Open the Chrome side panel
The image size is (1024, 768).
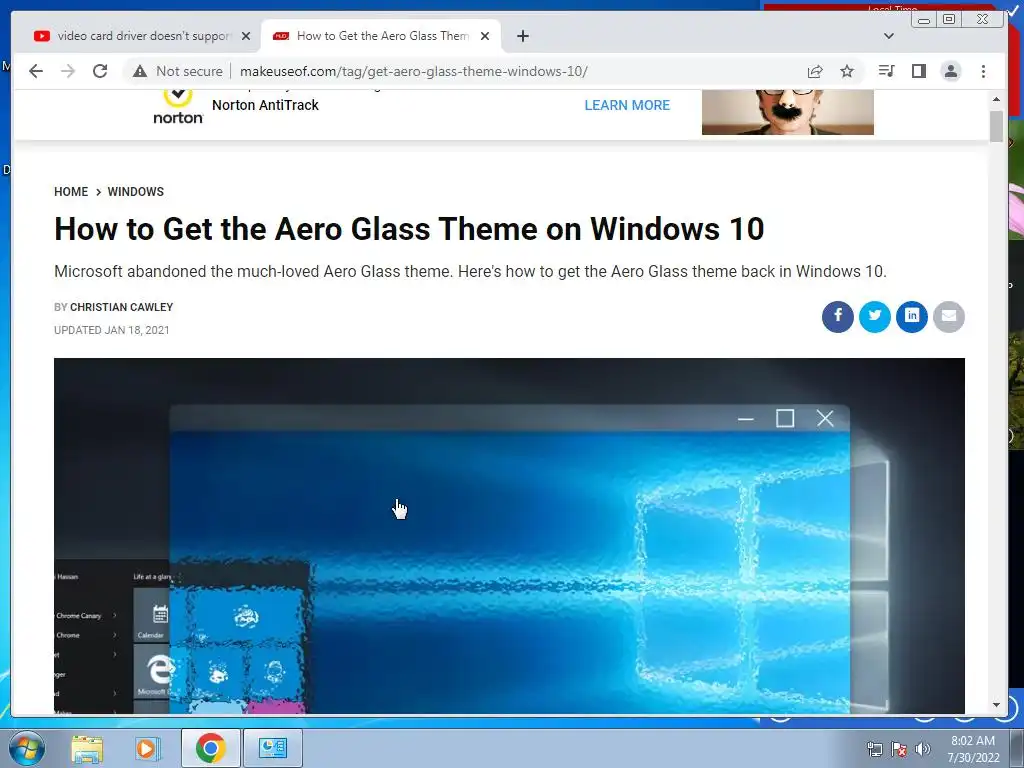point(919,71)
